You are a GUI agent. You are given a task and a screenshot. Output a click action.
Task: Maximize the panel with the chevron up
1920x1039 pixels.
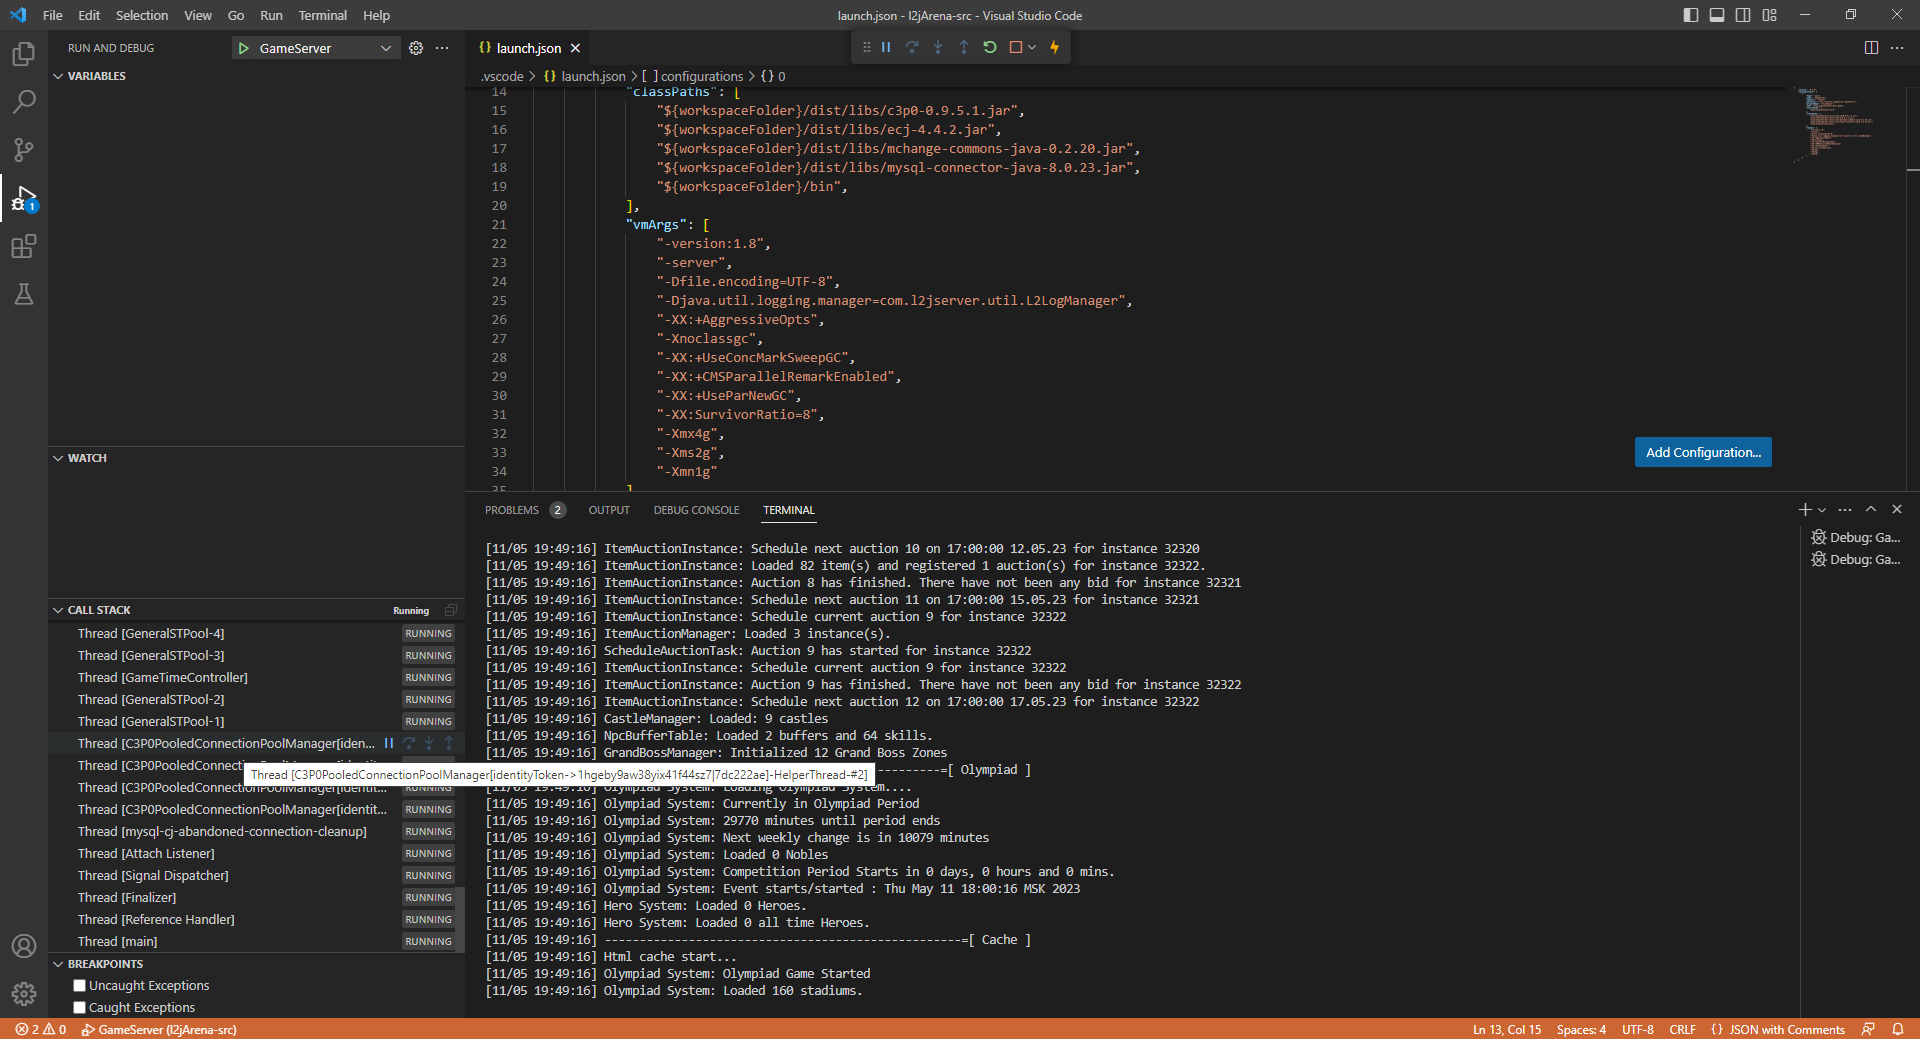(x=1871, y=509)
